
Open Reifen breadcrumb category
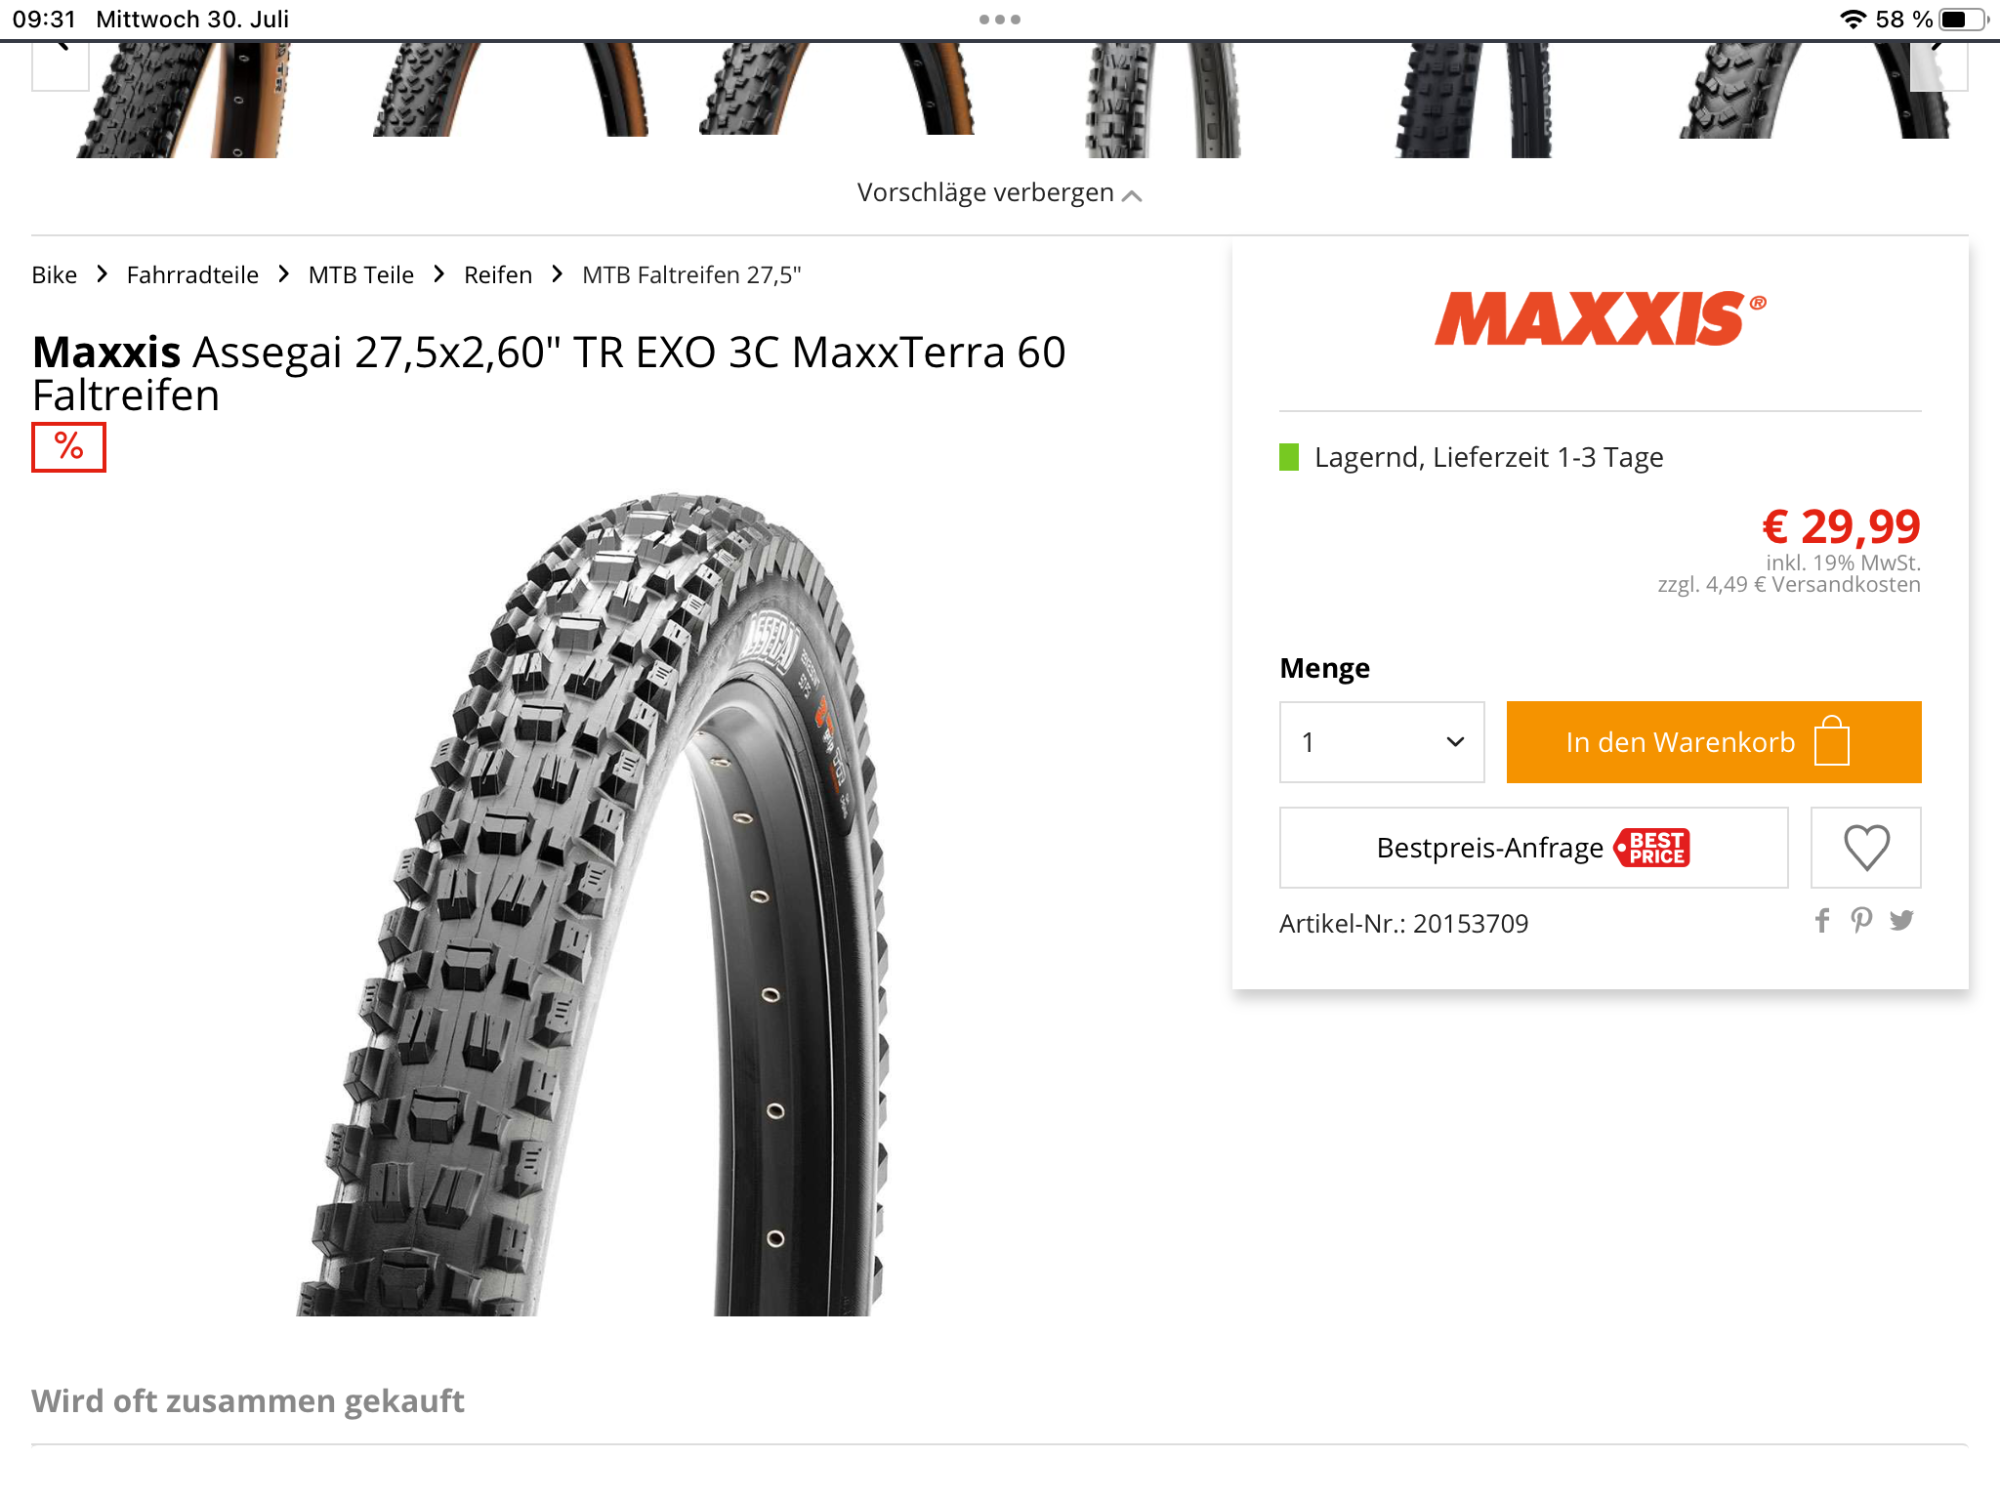pos(498,275)
